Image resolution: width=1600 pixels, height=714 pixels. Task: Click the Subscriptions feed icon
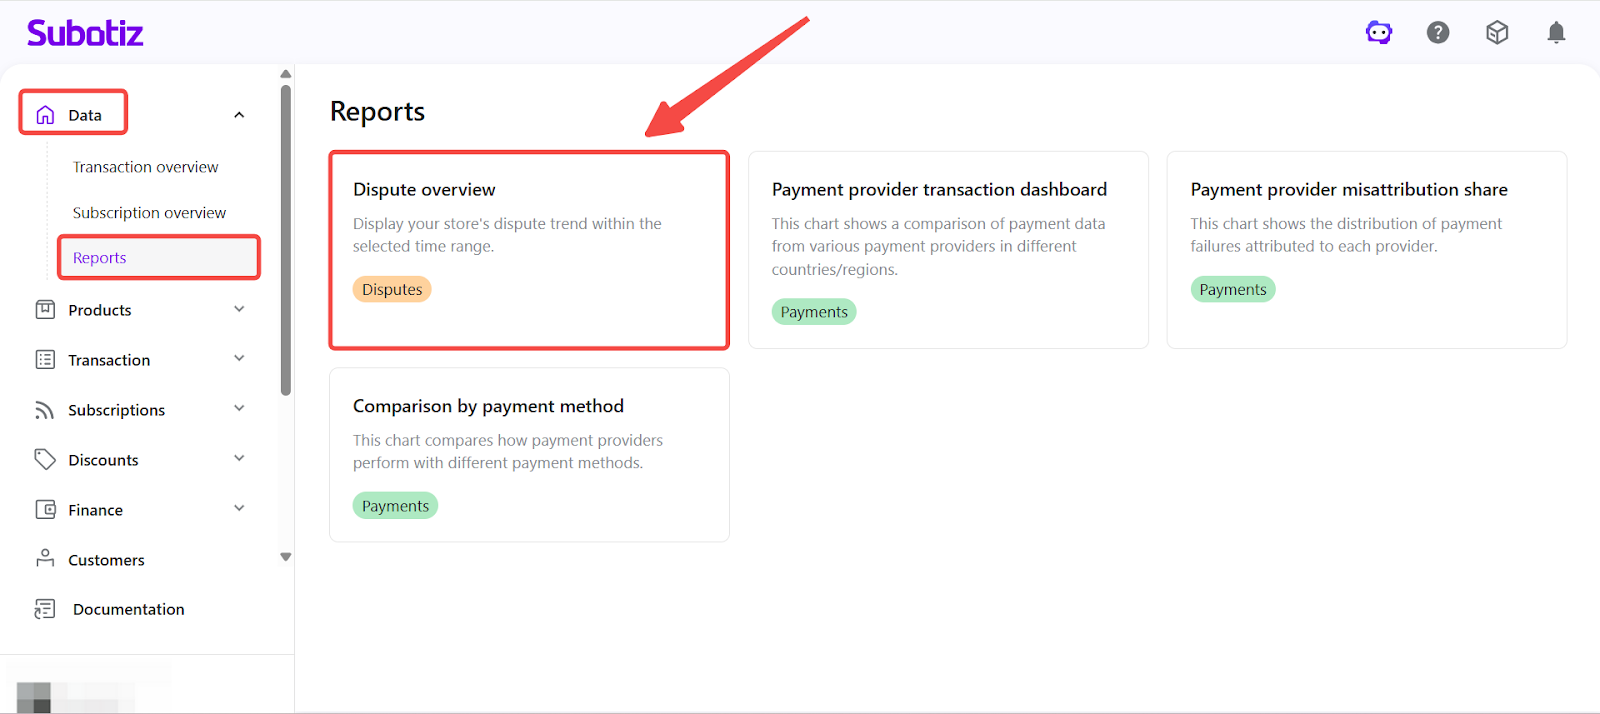click(45, 410)
